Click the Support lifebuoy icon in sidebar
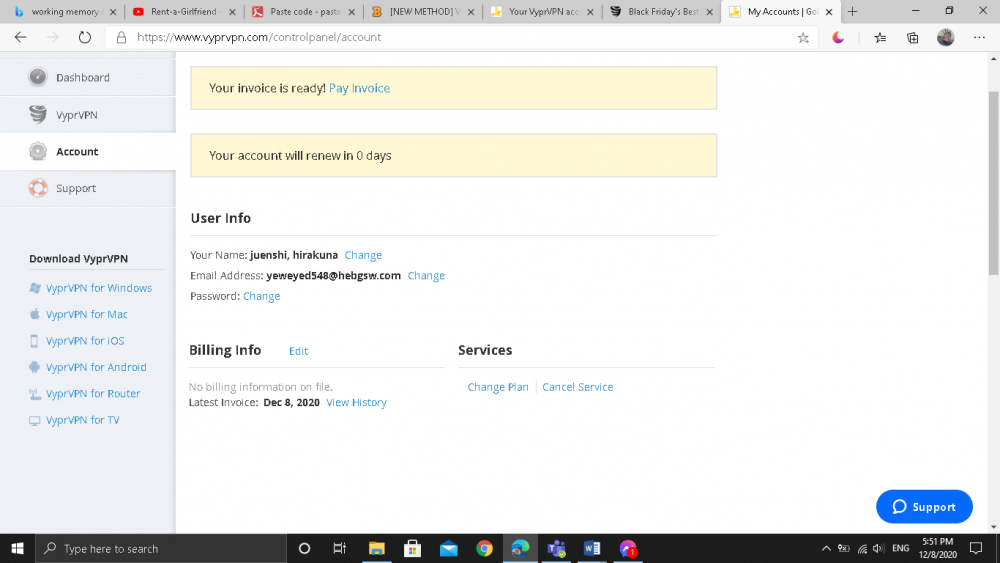The height and width of the screenshot is (563, 1000). click(38, 188)
